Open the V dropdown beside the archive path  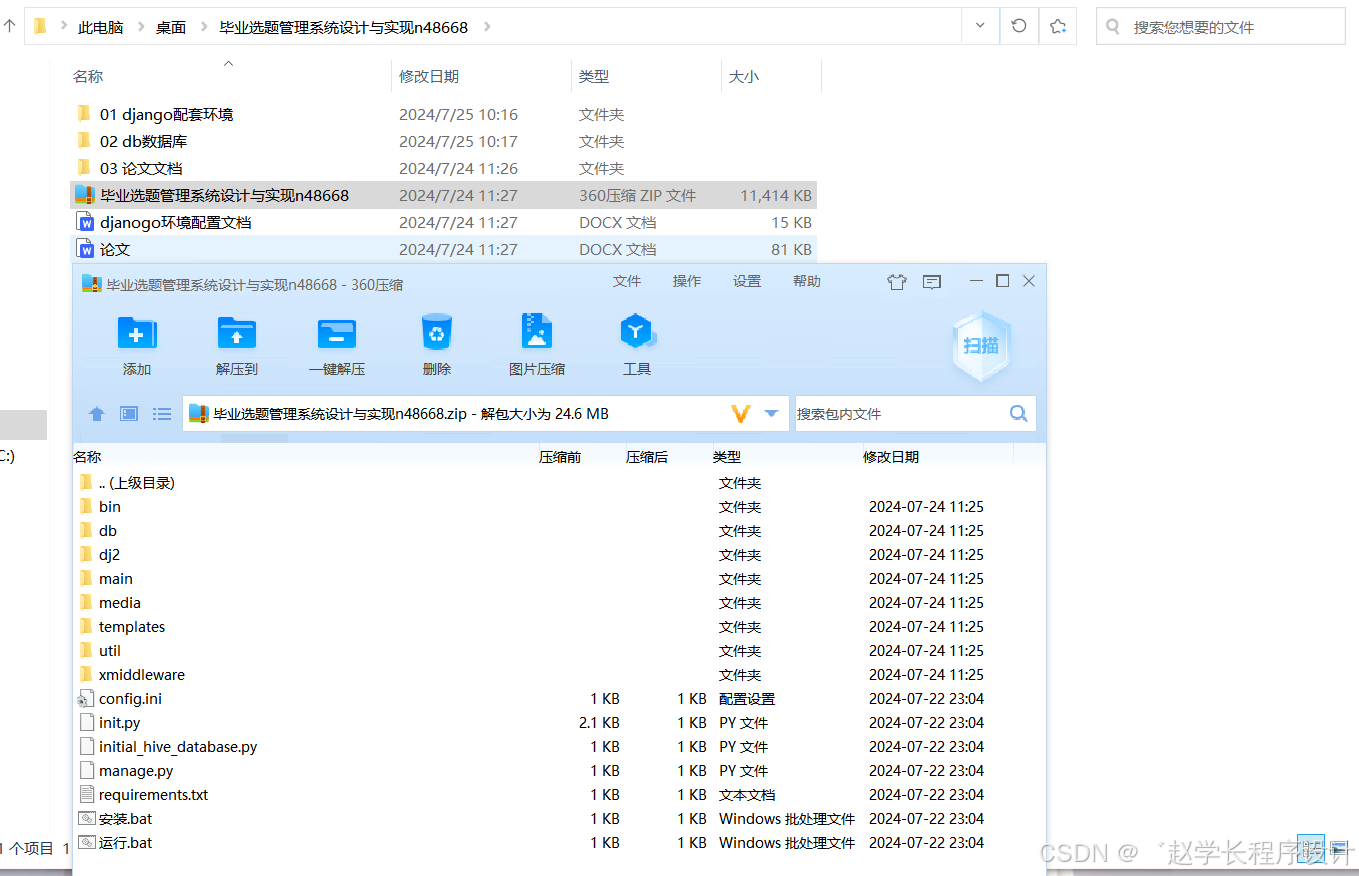(x=741, y=413)
